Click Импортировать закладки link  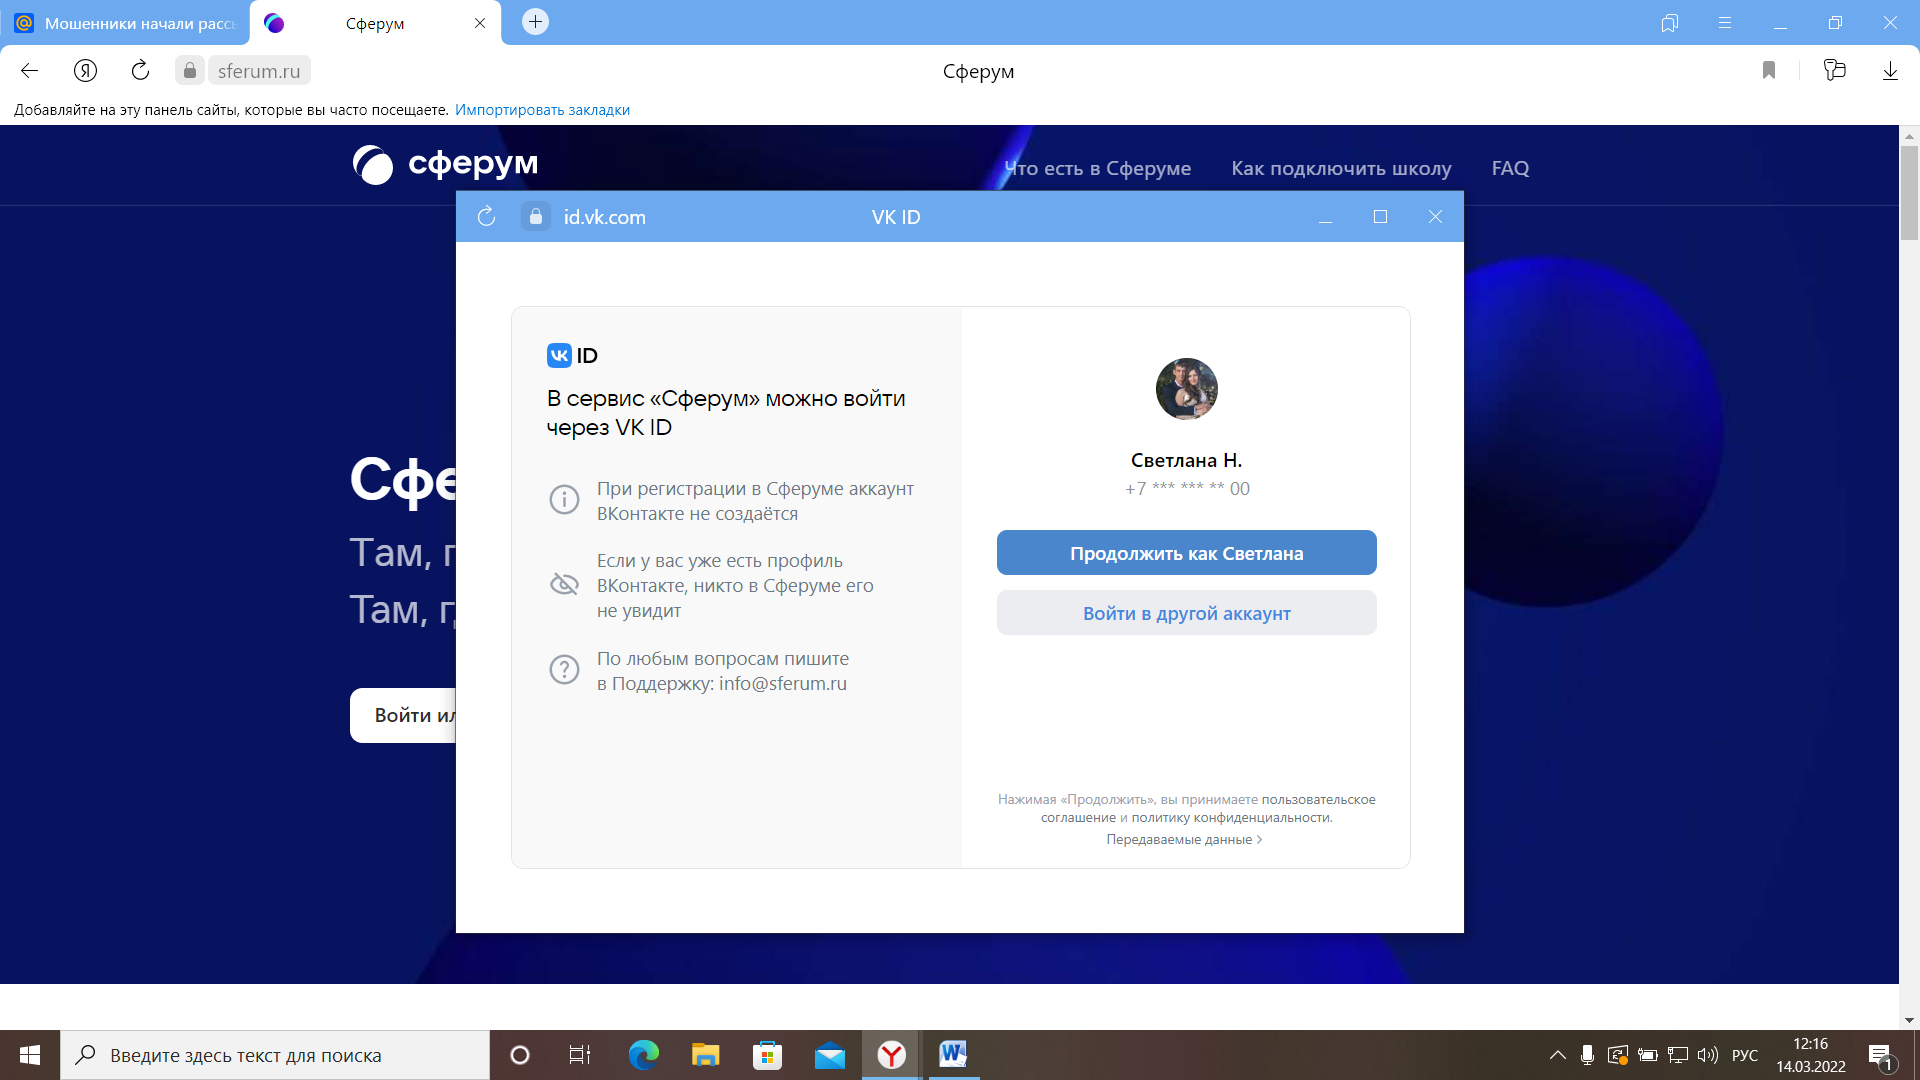click(542, 110)
